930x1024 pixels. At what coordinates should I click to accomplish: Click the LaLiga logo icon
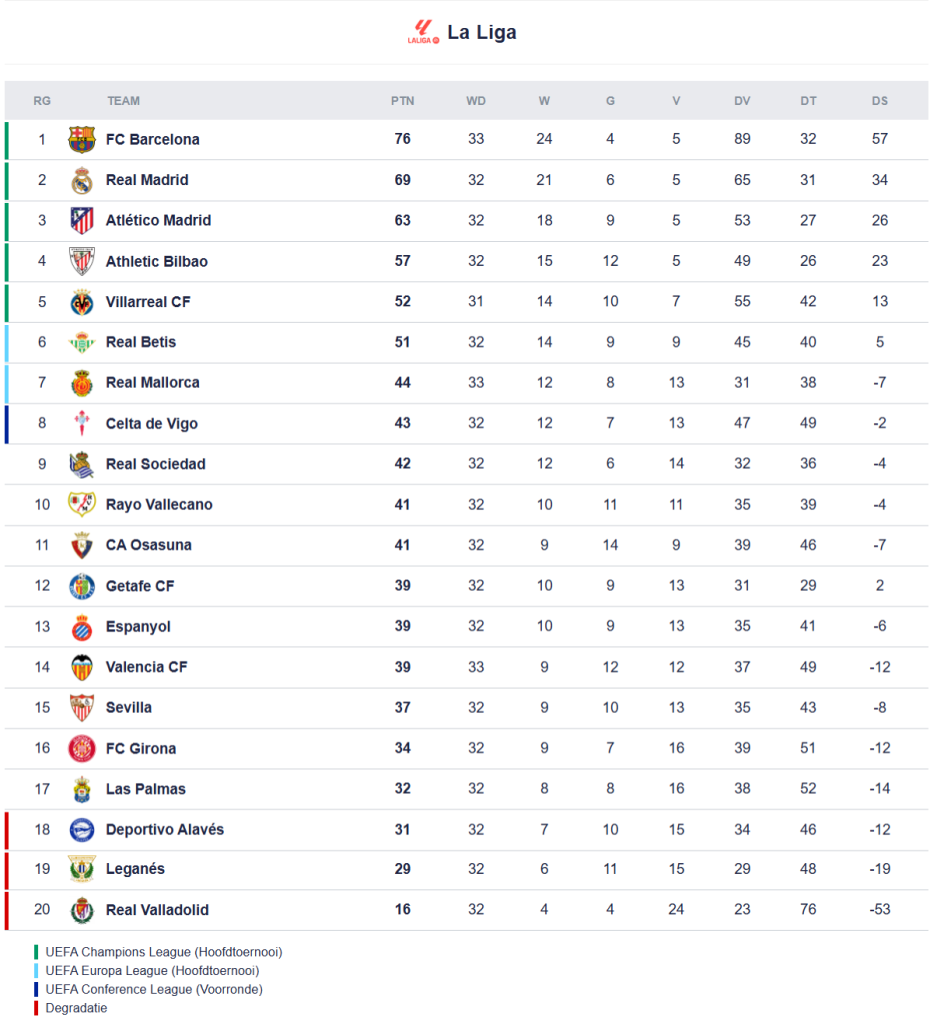(x=423, y=32)
